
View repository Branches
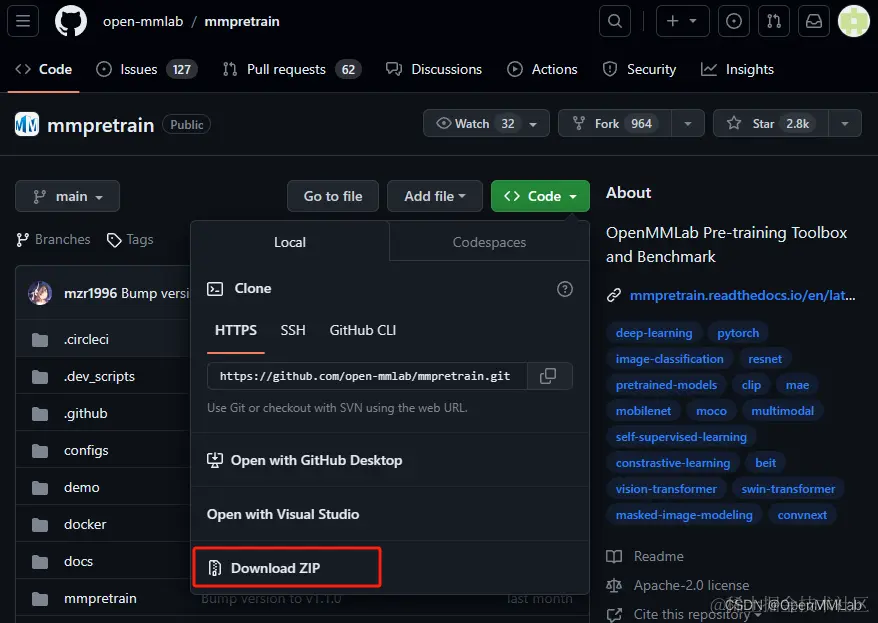(x=54, y=240)
